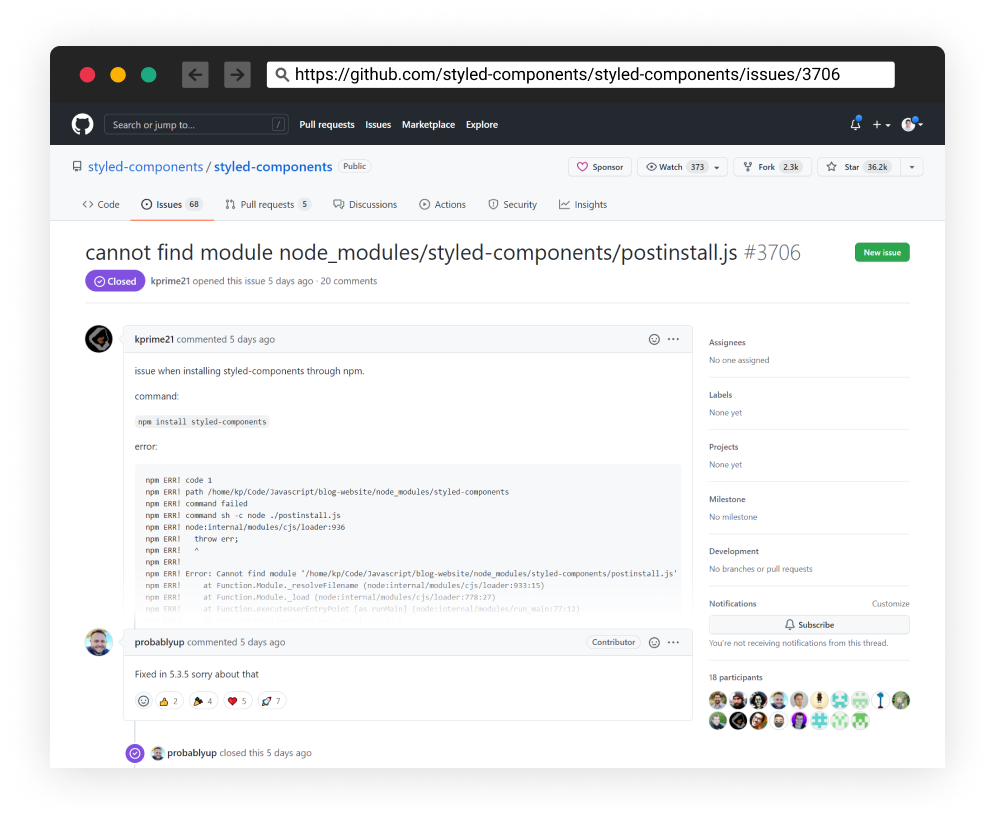This screenshot has width=995, height=822.
Task: Click the '5 days ago' timestamp on kprime21's comment
Action: (x=252, y=340)
